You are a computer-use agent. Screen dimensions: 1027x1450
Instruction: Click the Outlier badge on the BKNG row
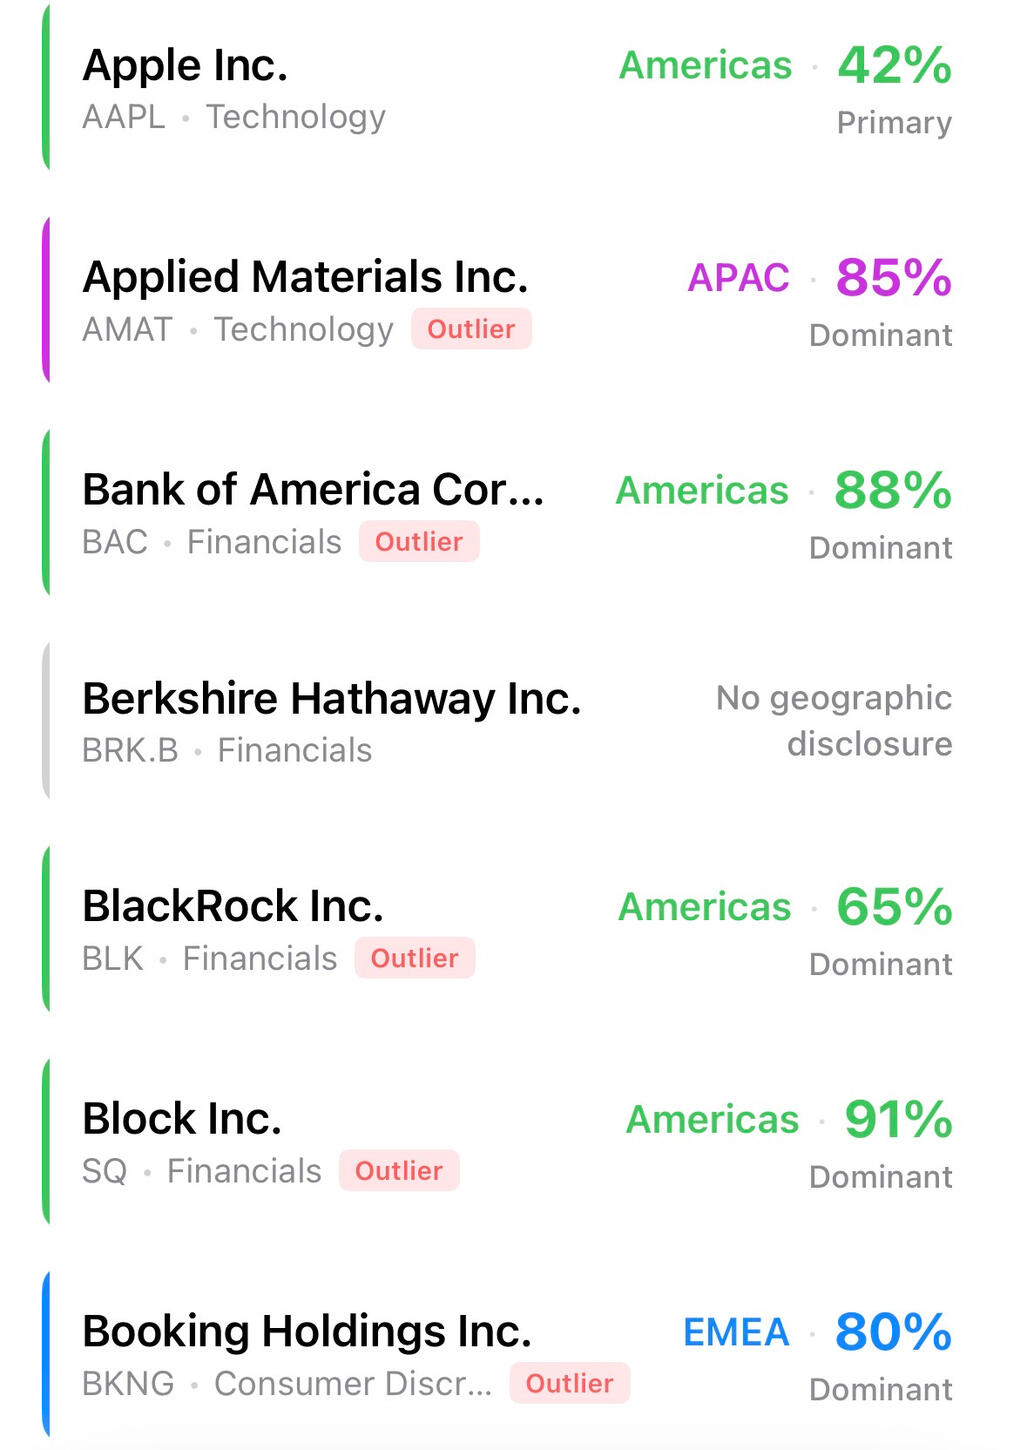569,1384
